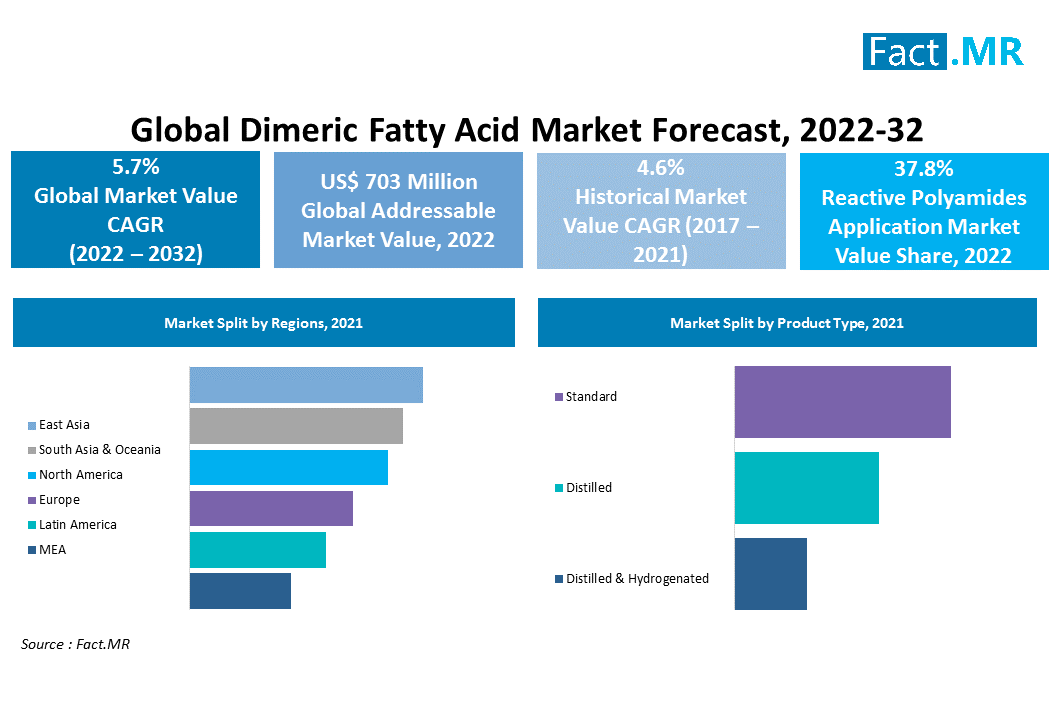The width and height of the screenshot is (1056, 720).
Task: Select the US$ 703 Million market value box
Action: [x=398, y=210]
